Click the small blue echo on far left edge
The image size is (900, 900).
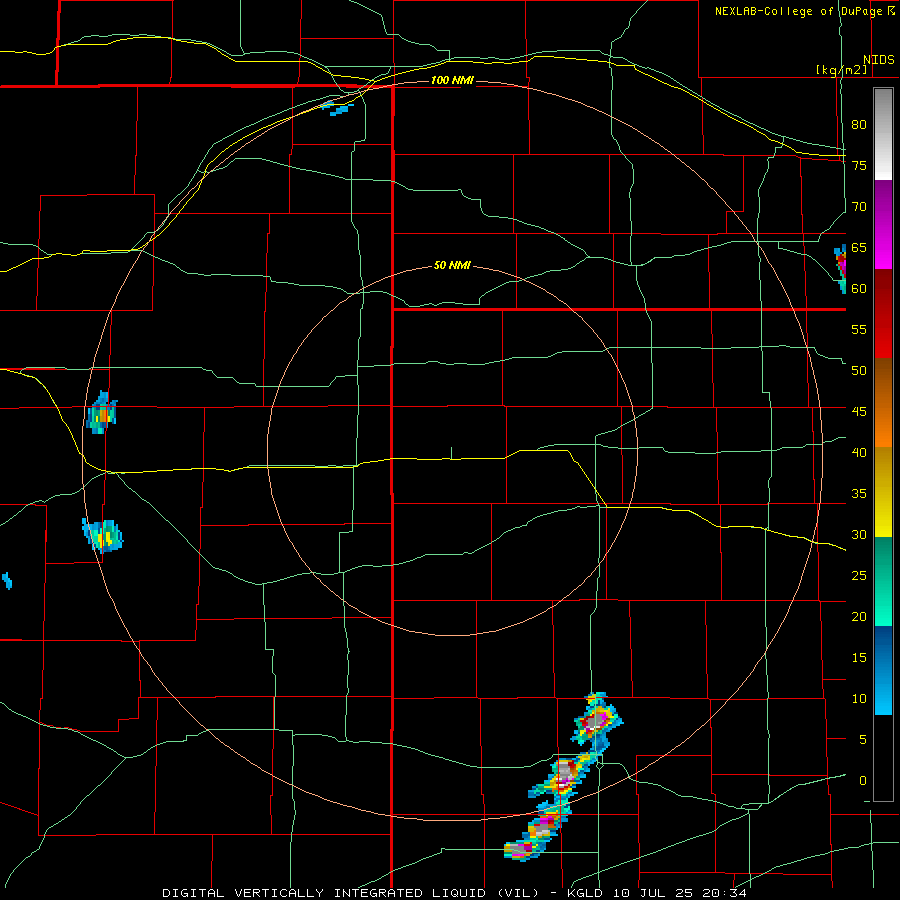coord(7,580)
